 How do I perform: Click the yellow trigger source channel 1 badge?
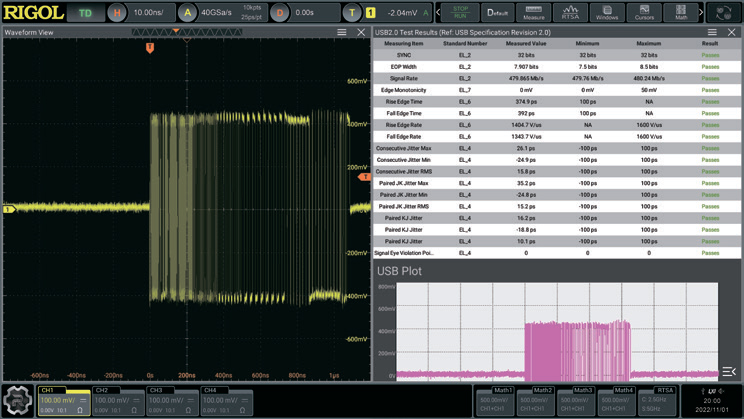click(x=371, y=13)
